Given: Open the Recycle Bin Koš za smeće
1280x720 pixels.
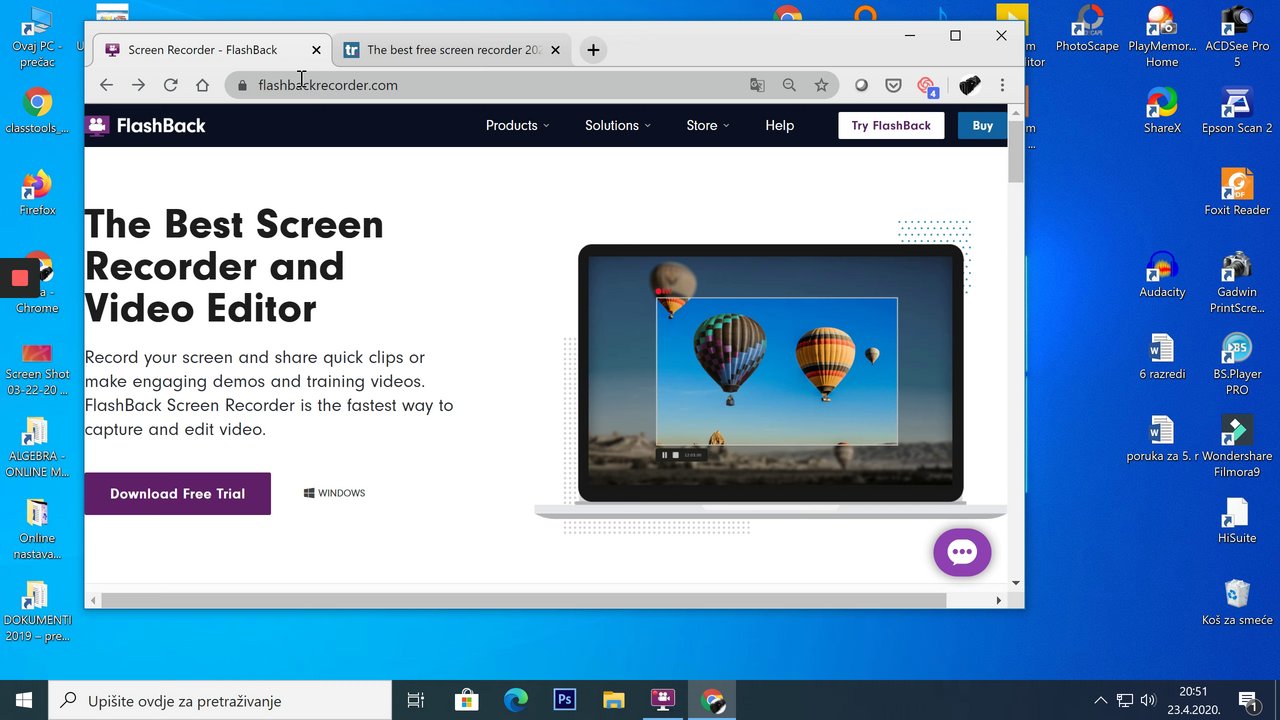Looking at the screenshot, I should coord(1237,602).
